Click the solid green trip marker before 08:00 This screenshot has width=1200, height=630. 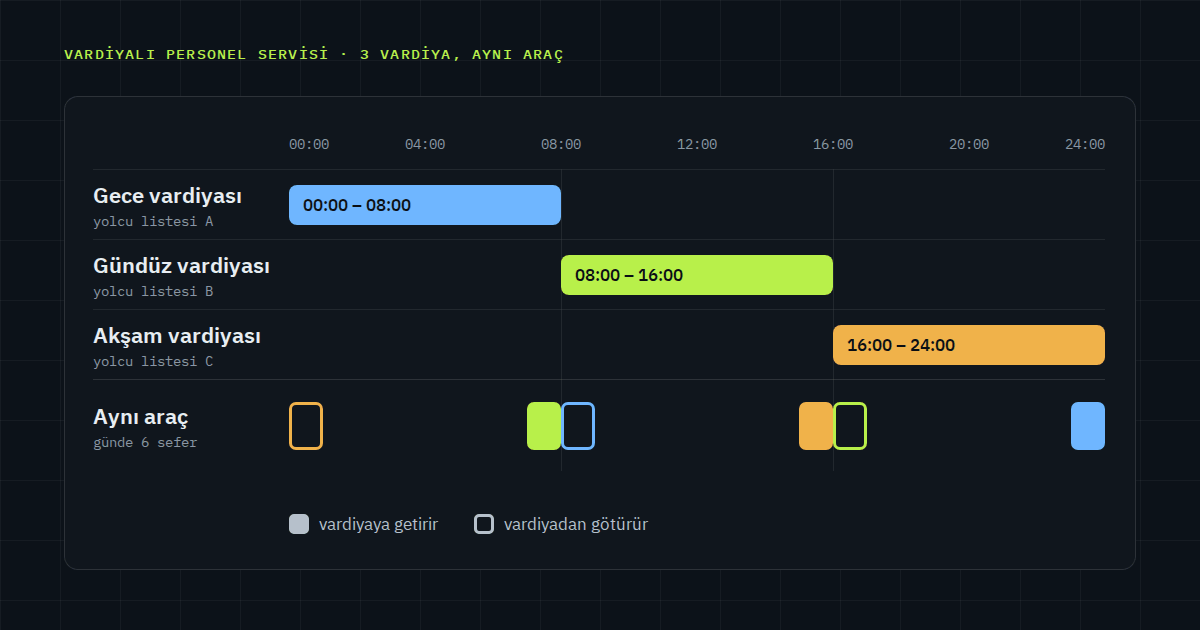pyautogui.click(x=544, y=426)
